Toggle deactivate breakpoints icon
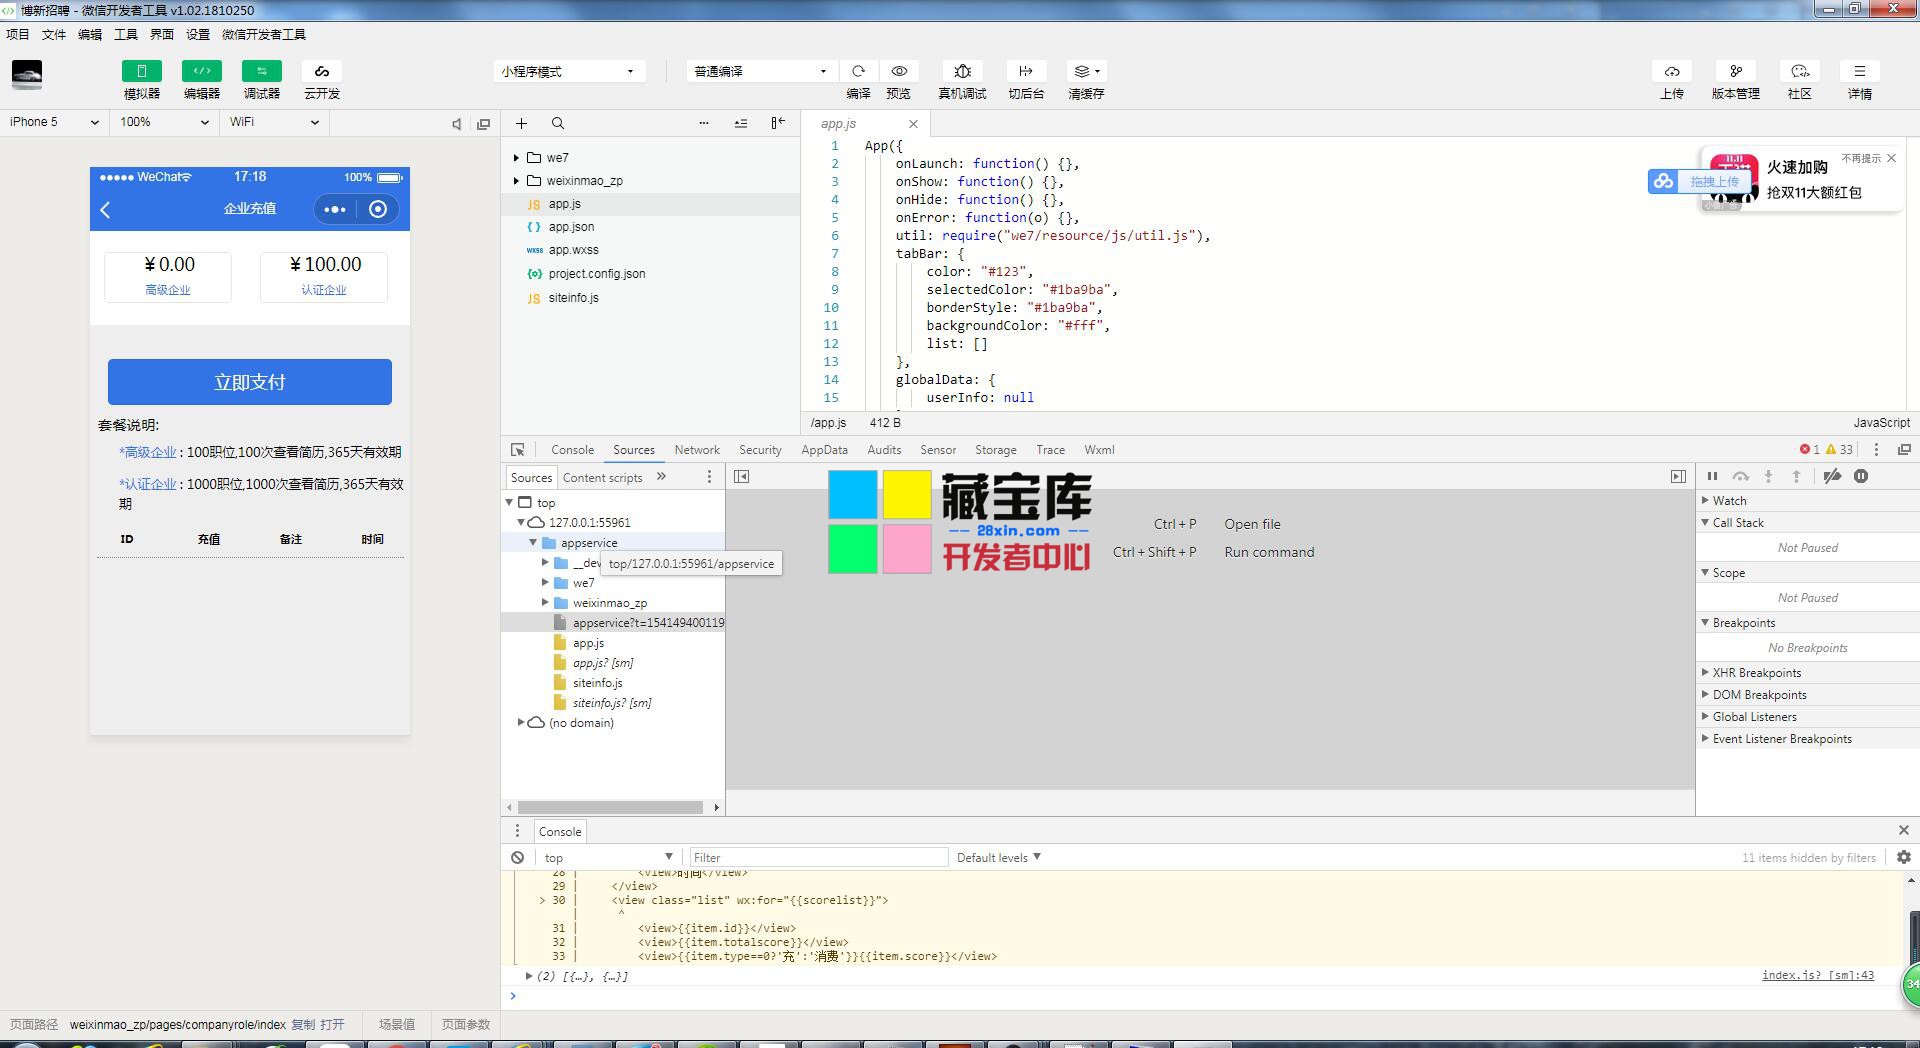The width and height of the screenshot is (1920, 1048). [1832, 477]
